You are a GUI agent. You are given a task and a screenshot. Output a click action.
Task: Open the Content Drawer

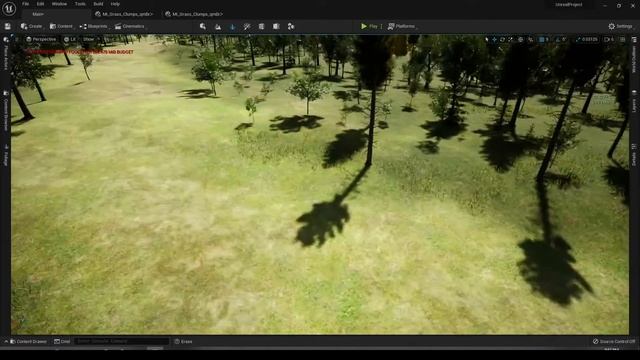coord(28,341)
